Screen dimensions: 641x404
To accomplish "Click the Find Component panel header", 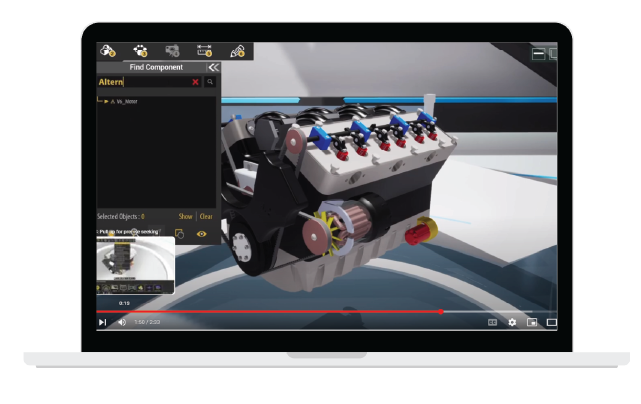I will pyautogui.click(x=155, y=67).
